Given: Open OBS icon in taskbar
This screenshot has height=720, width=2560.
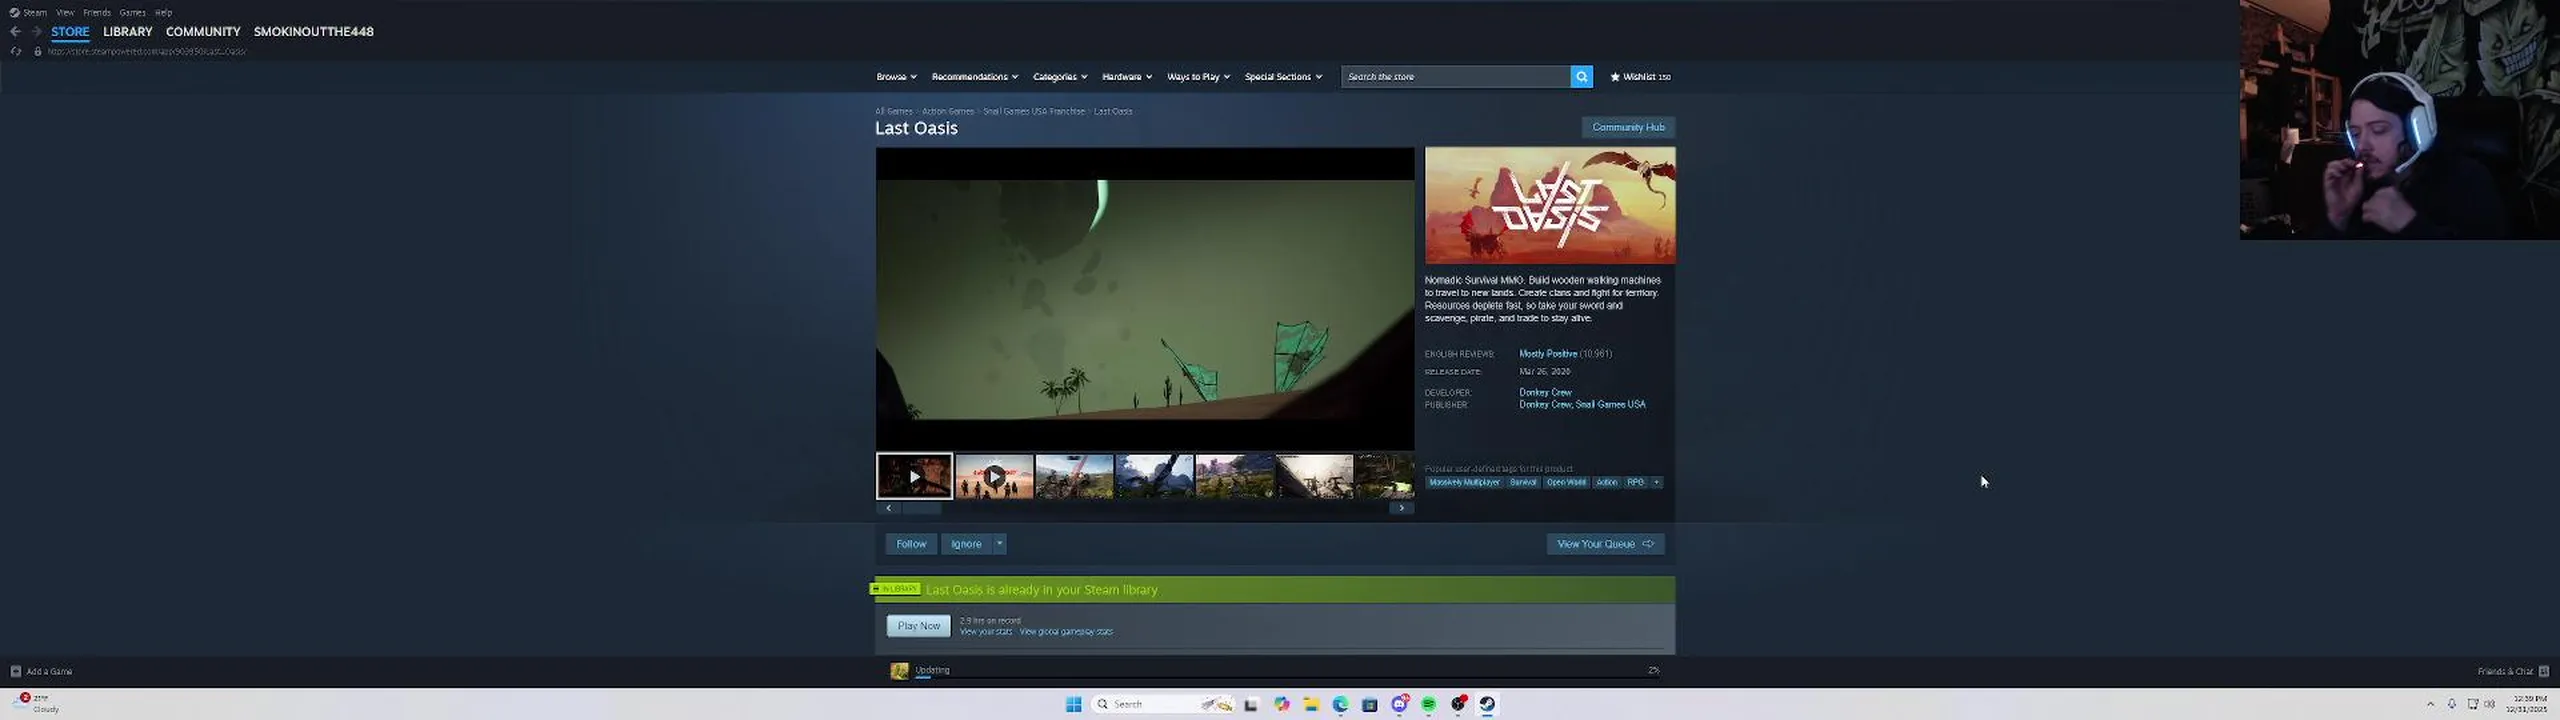Looking at the screenshot, I should (x=1459, y=704).
